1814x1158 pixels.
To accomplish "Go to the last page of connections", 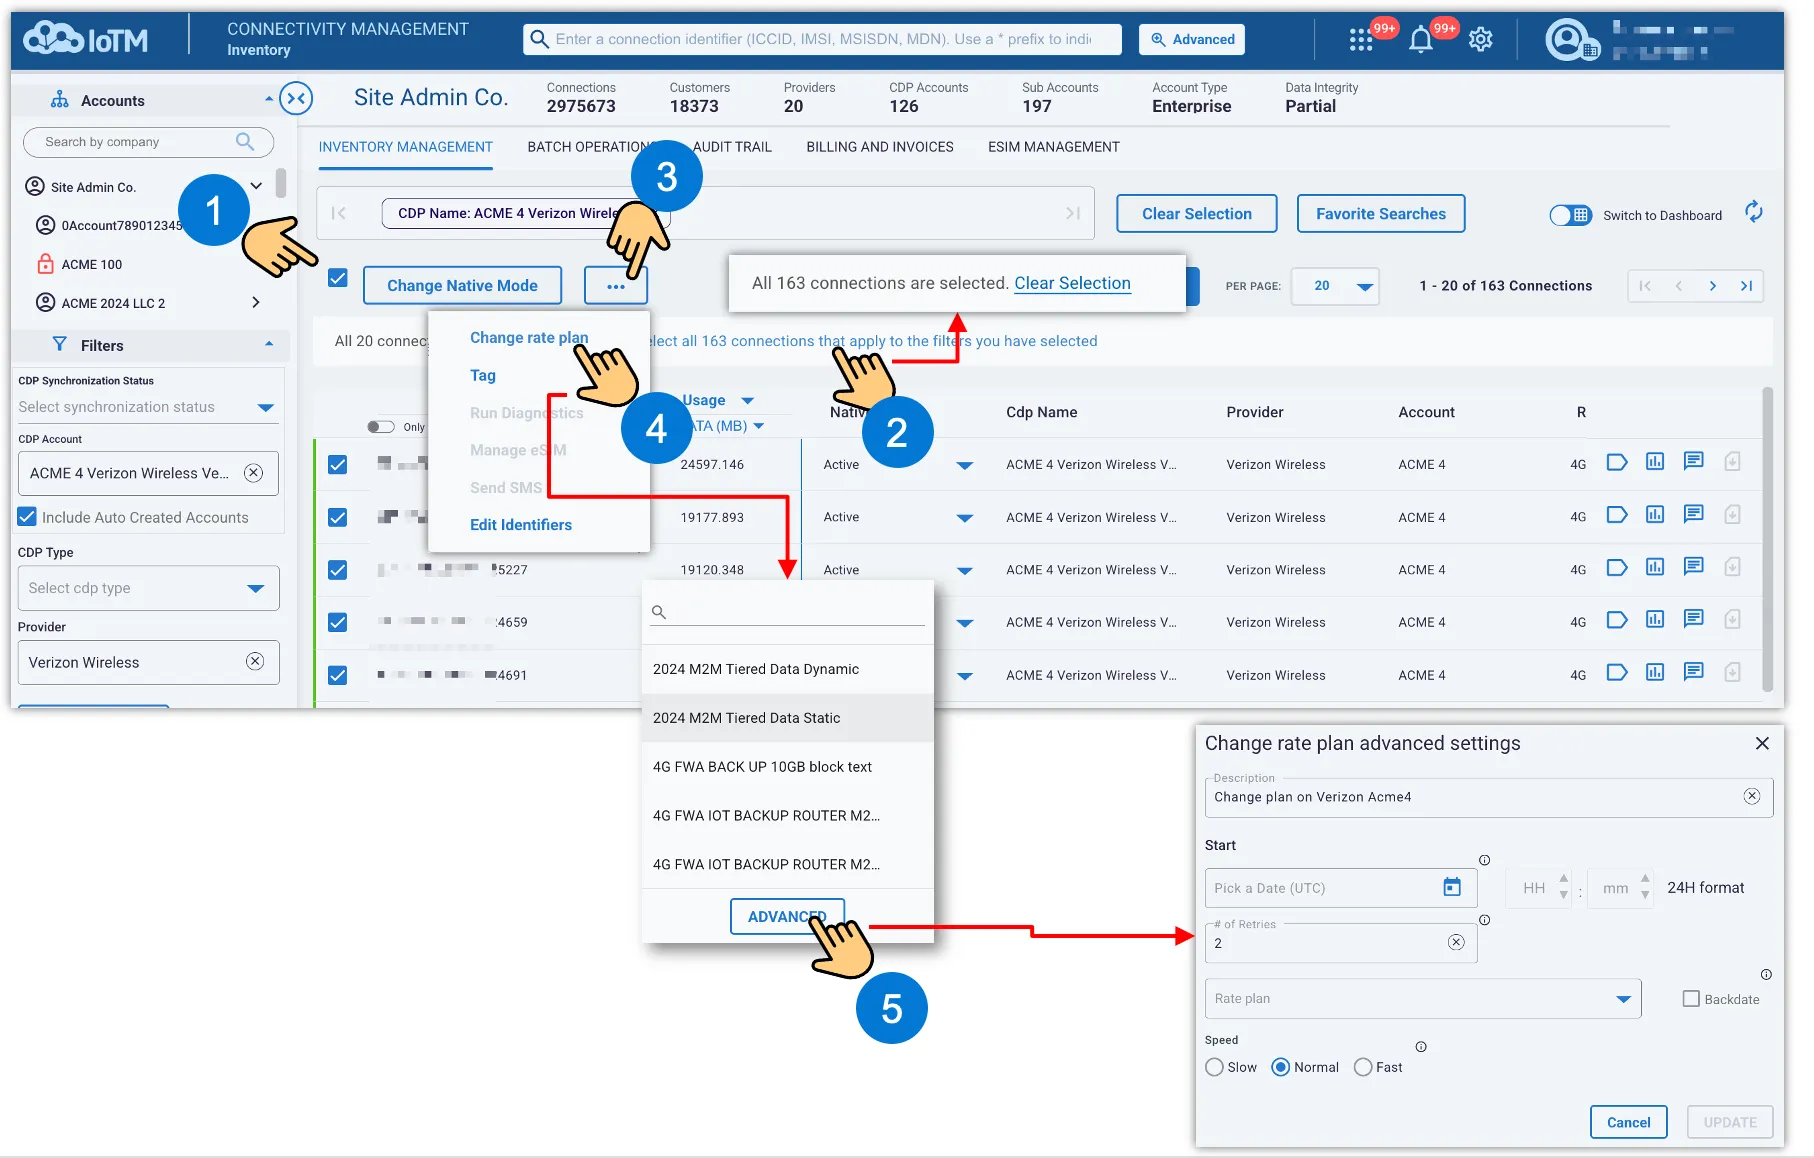I will tap(1747, 286).
